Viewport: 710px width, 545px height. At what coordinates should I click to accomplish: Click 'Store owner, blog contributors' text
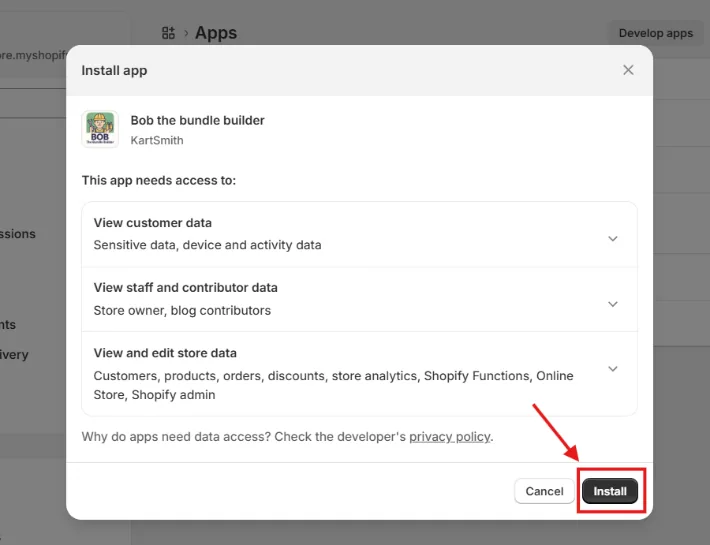click(182, 311)
